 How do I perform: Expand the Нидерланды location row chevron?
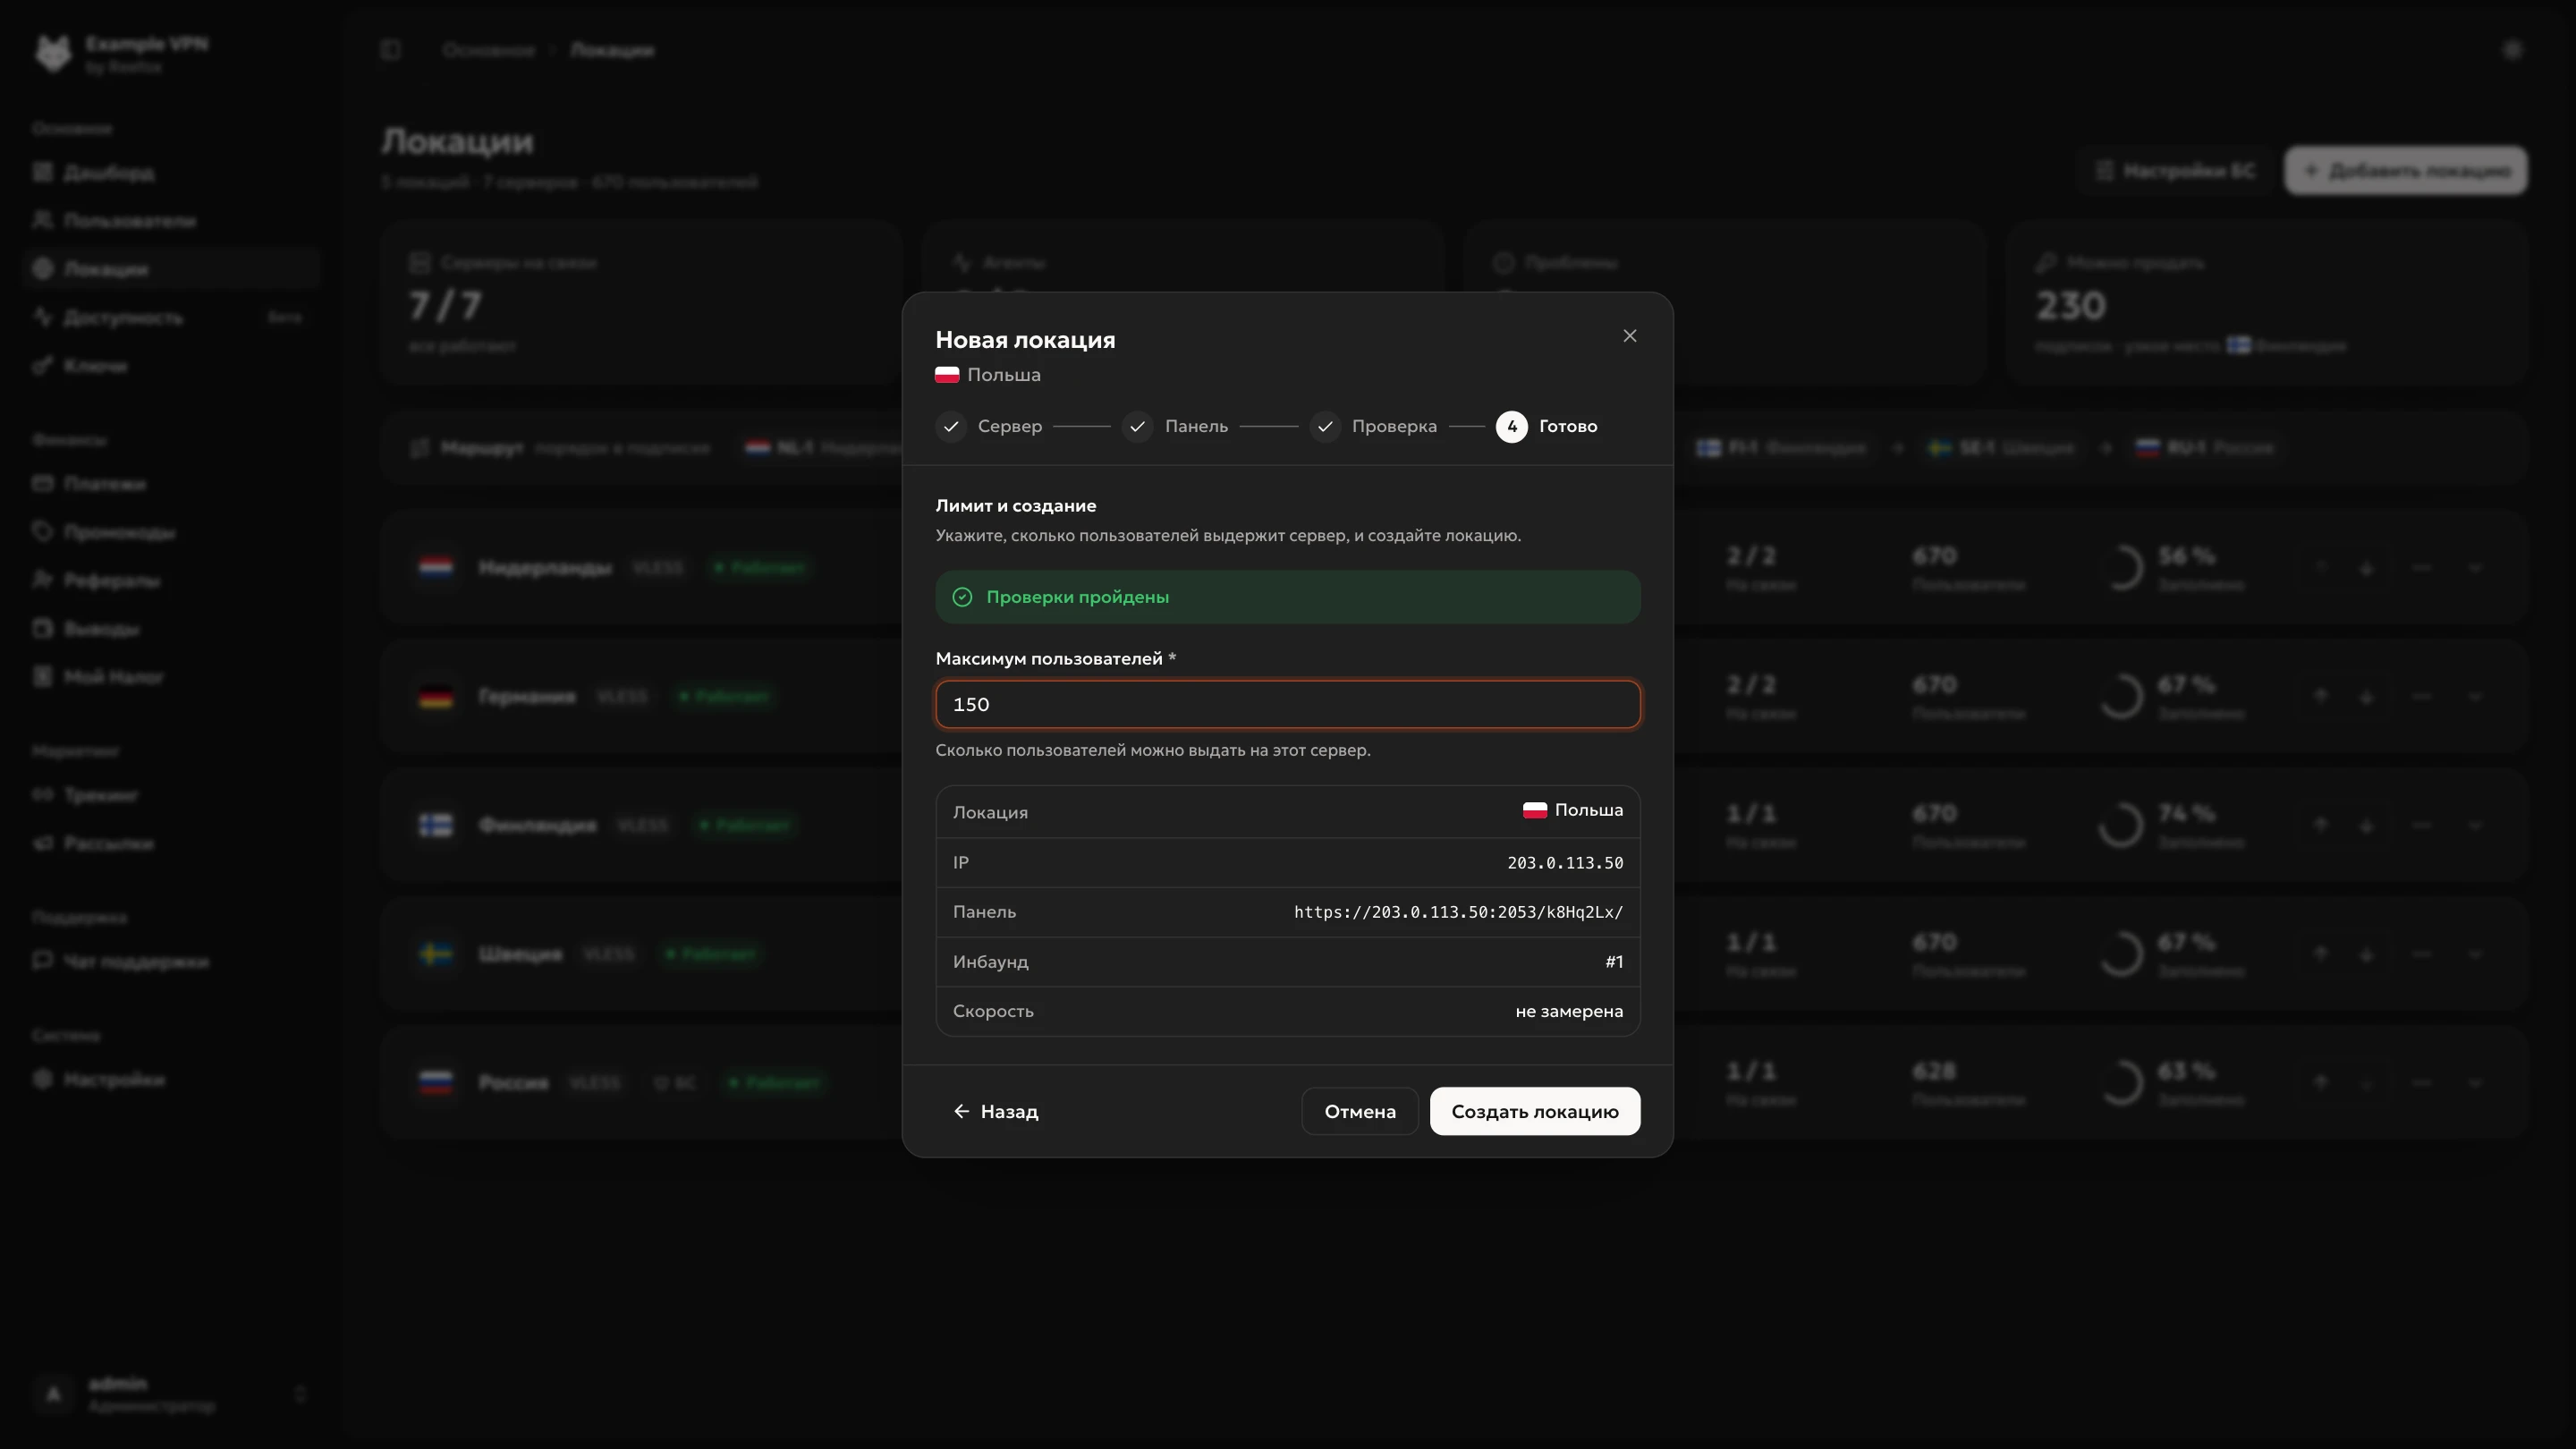pyautogui.click(x=2475, y=568)
